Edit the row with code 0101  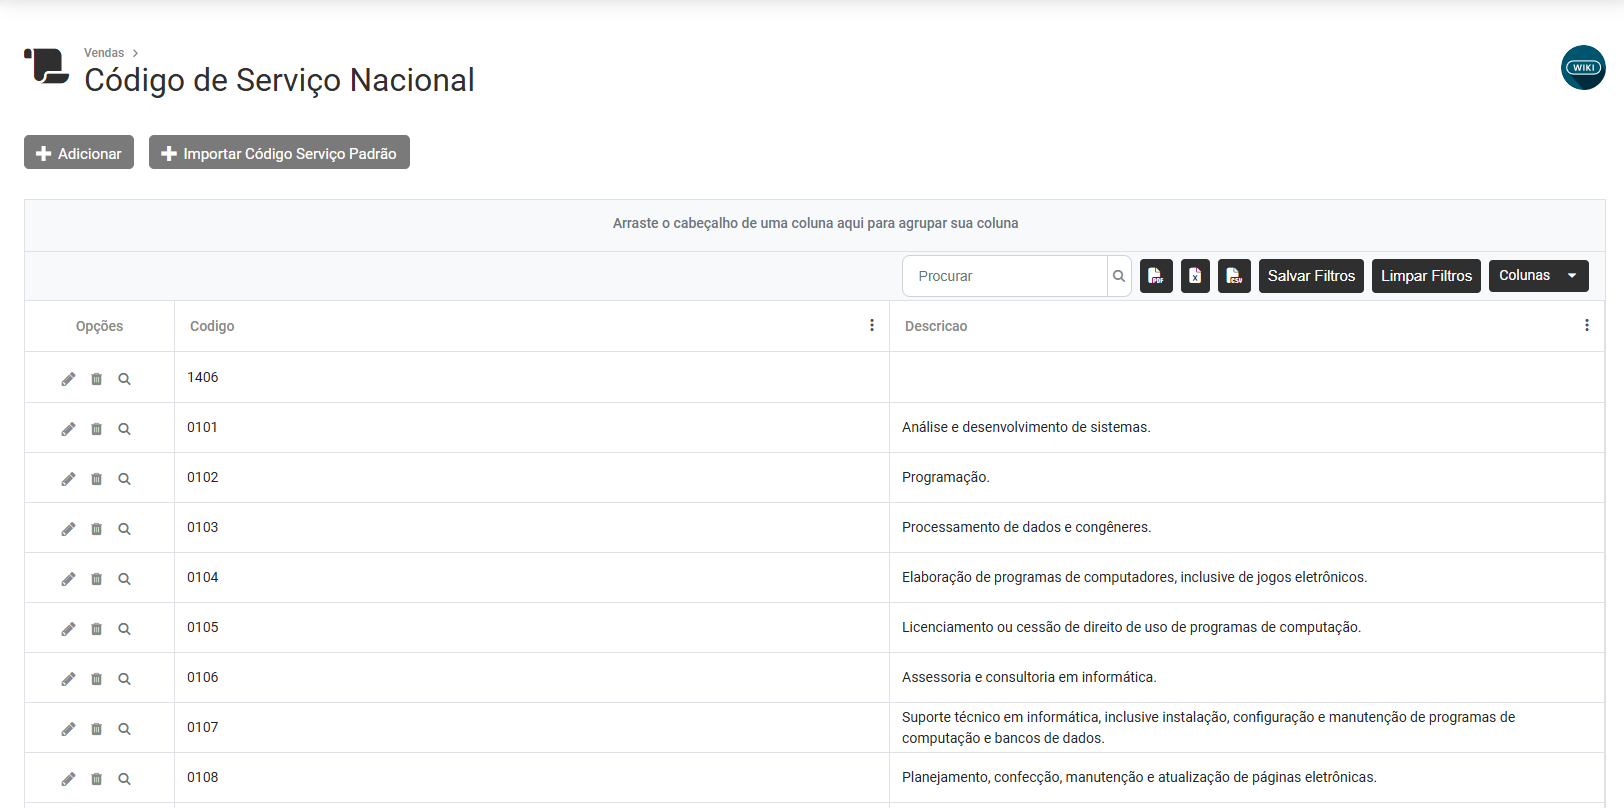coord(68,429)
